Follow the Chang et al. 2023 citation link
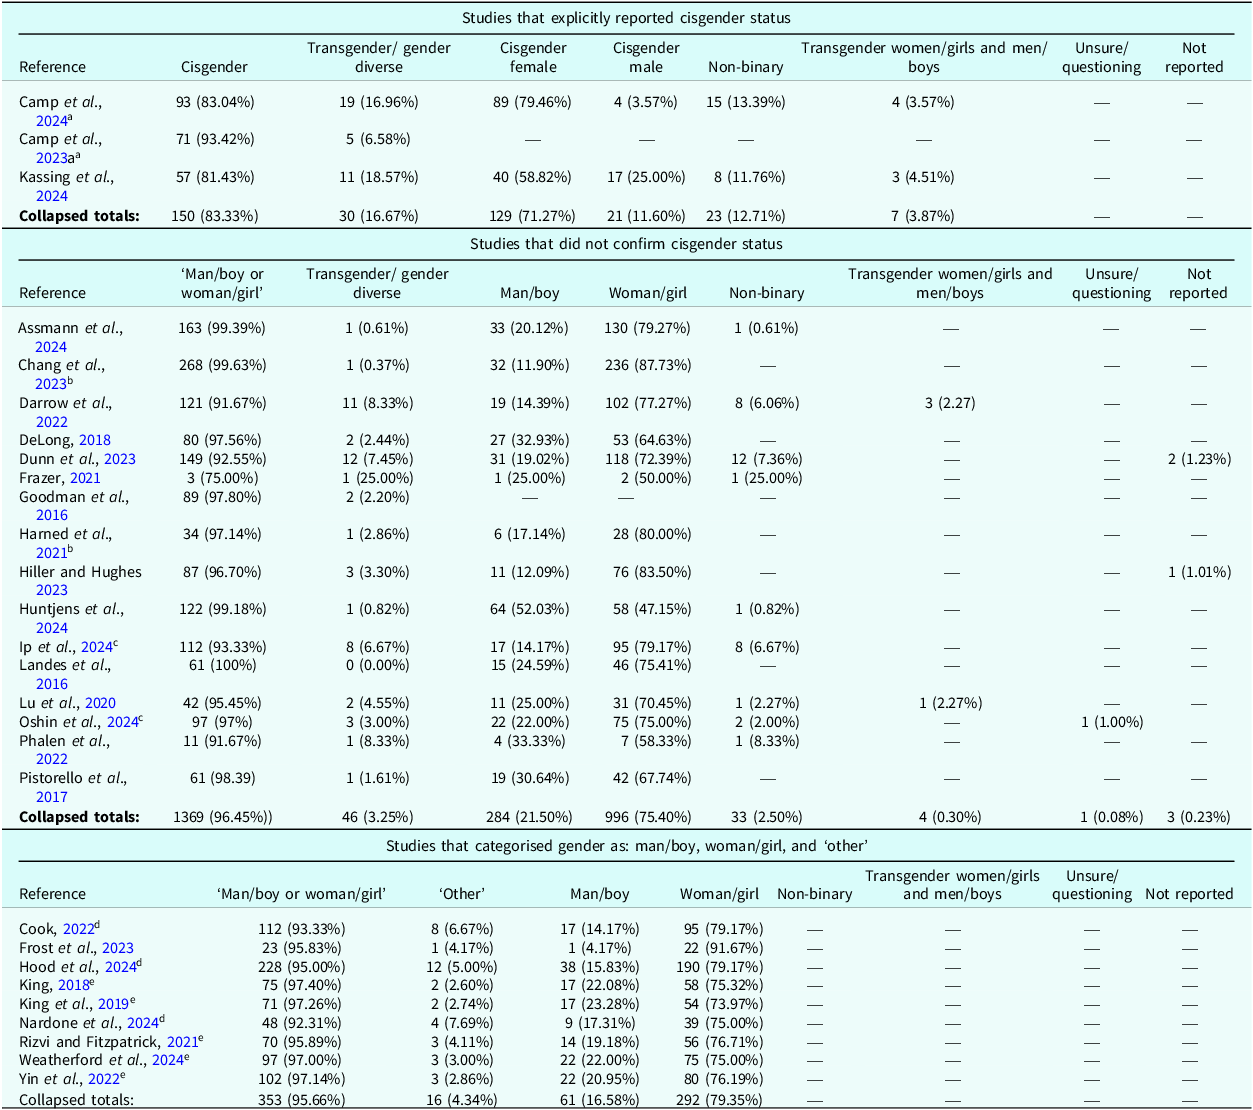This screenshot has height=1110, width=1253. pos(51,384)
